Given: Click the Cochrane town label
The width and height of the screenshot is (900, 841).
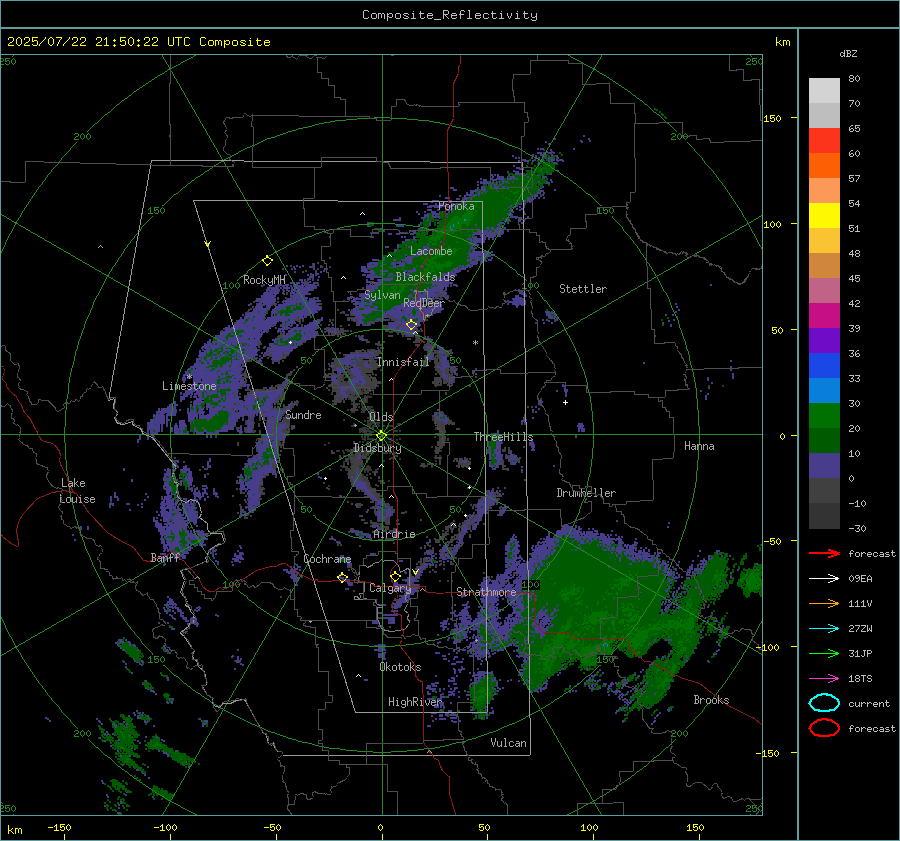Looking at the screenshot, I should click(327, 559).
